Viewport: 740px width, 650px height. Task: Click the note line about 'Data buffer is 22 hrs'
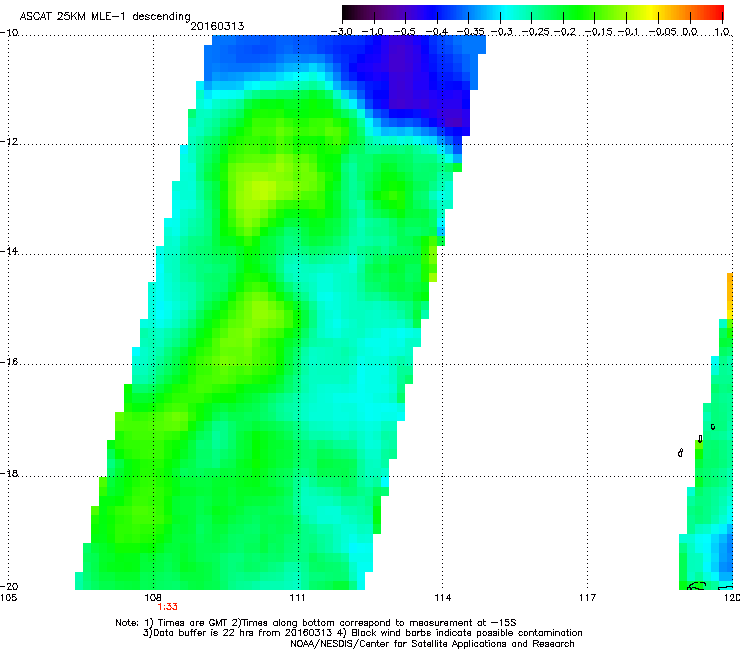click(362, 633)
